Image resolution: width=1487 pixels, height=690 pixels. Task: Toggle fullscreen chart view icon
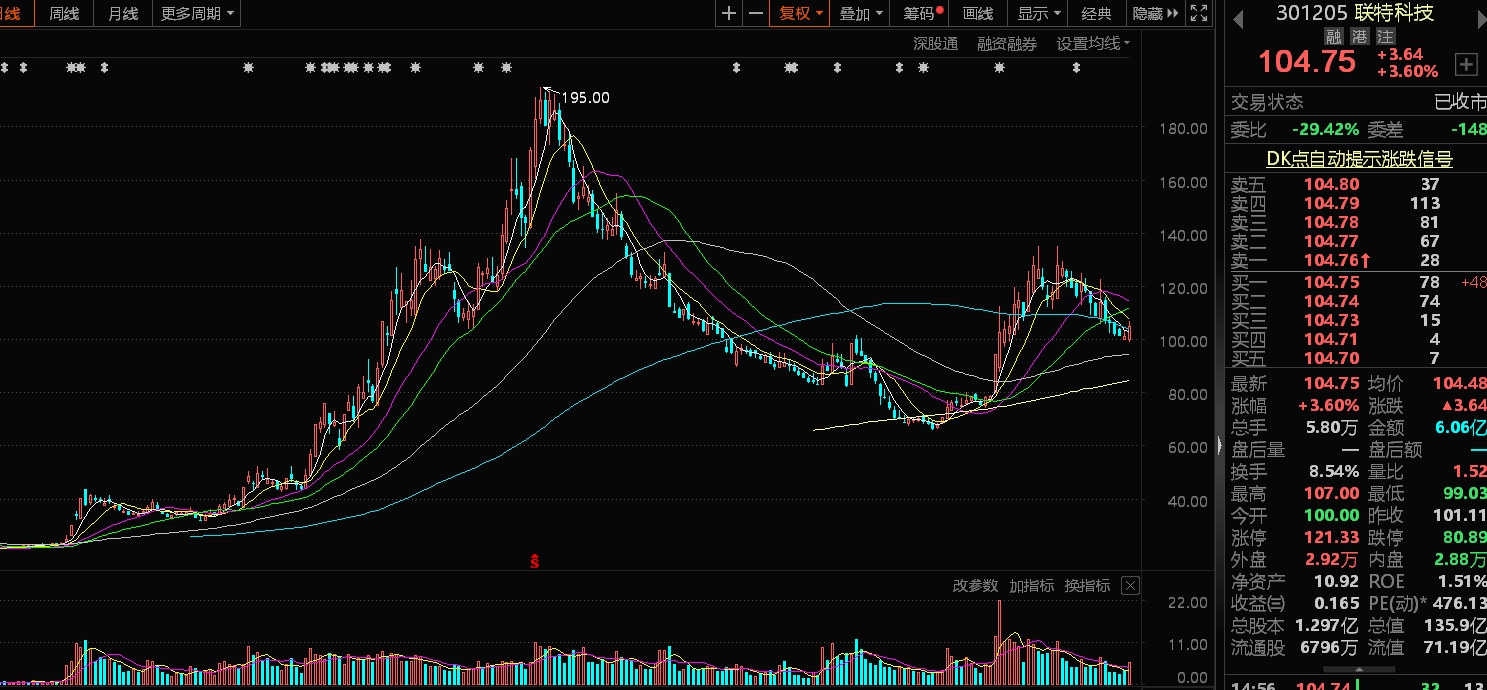(1200, 13)
